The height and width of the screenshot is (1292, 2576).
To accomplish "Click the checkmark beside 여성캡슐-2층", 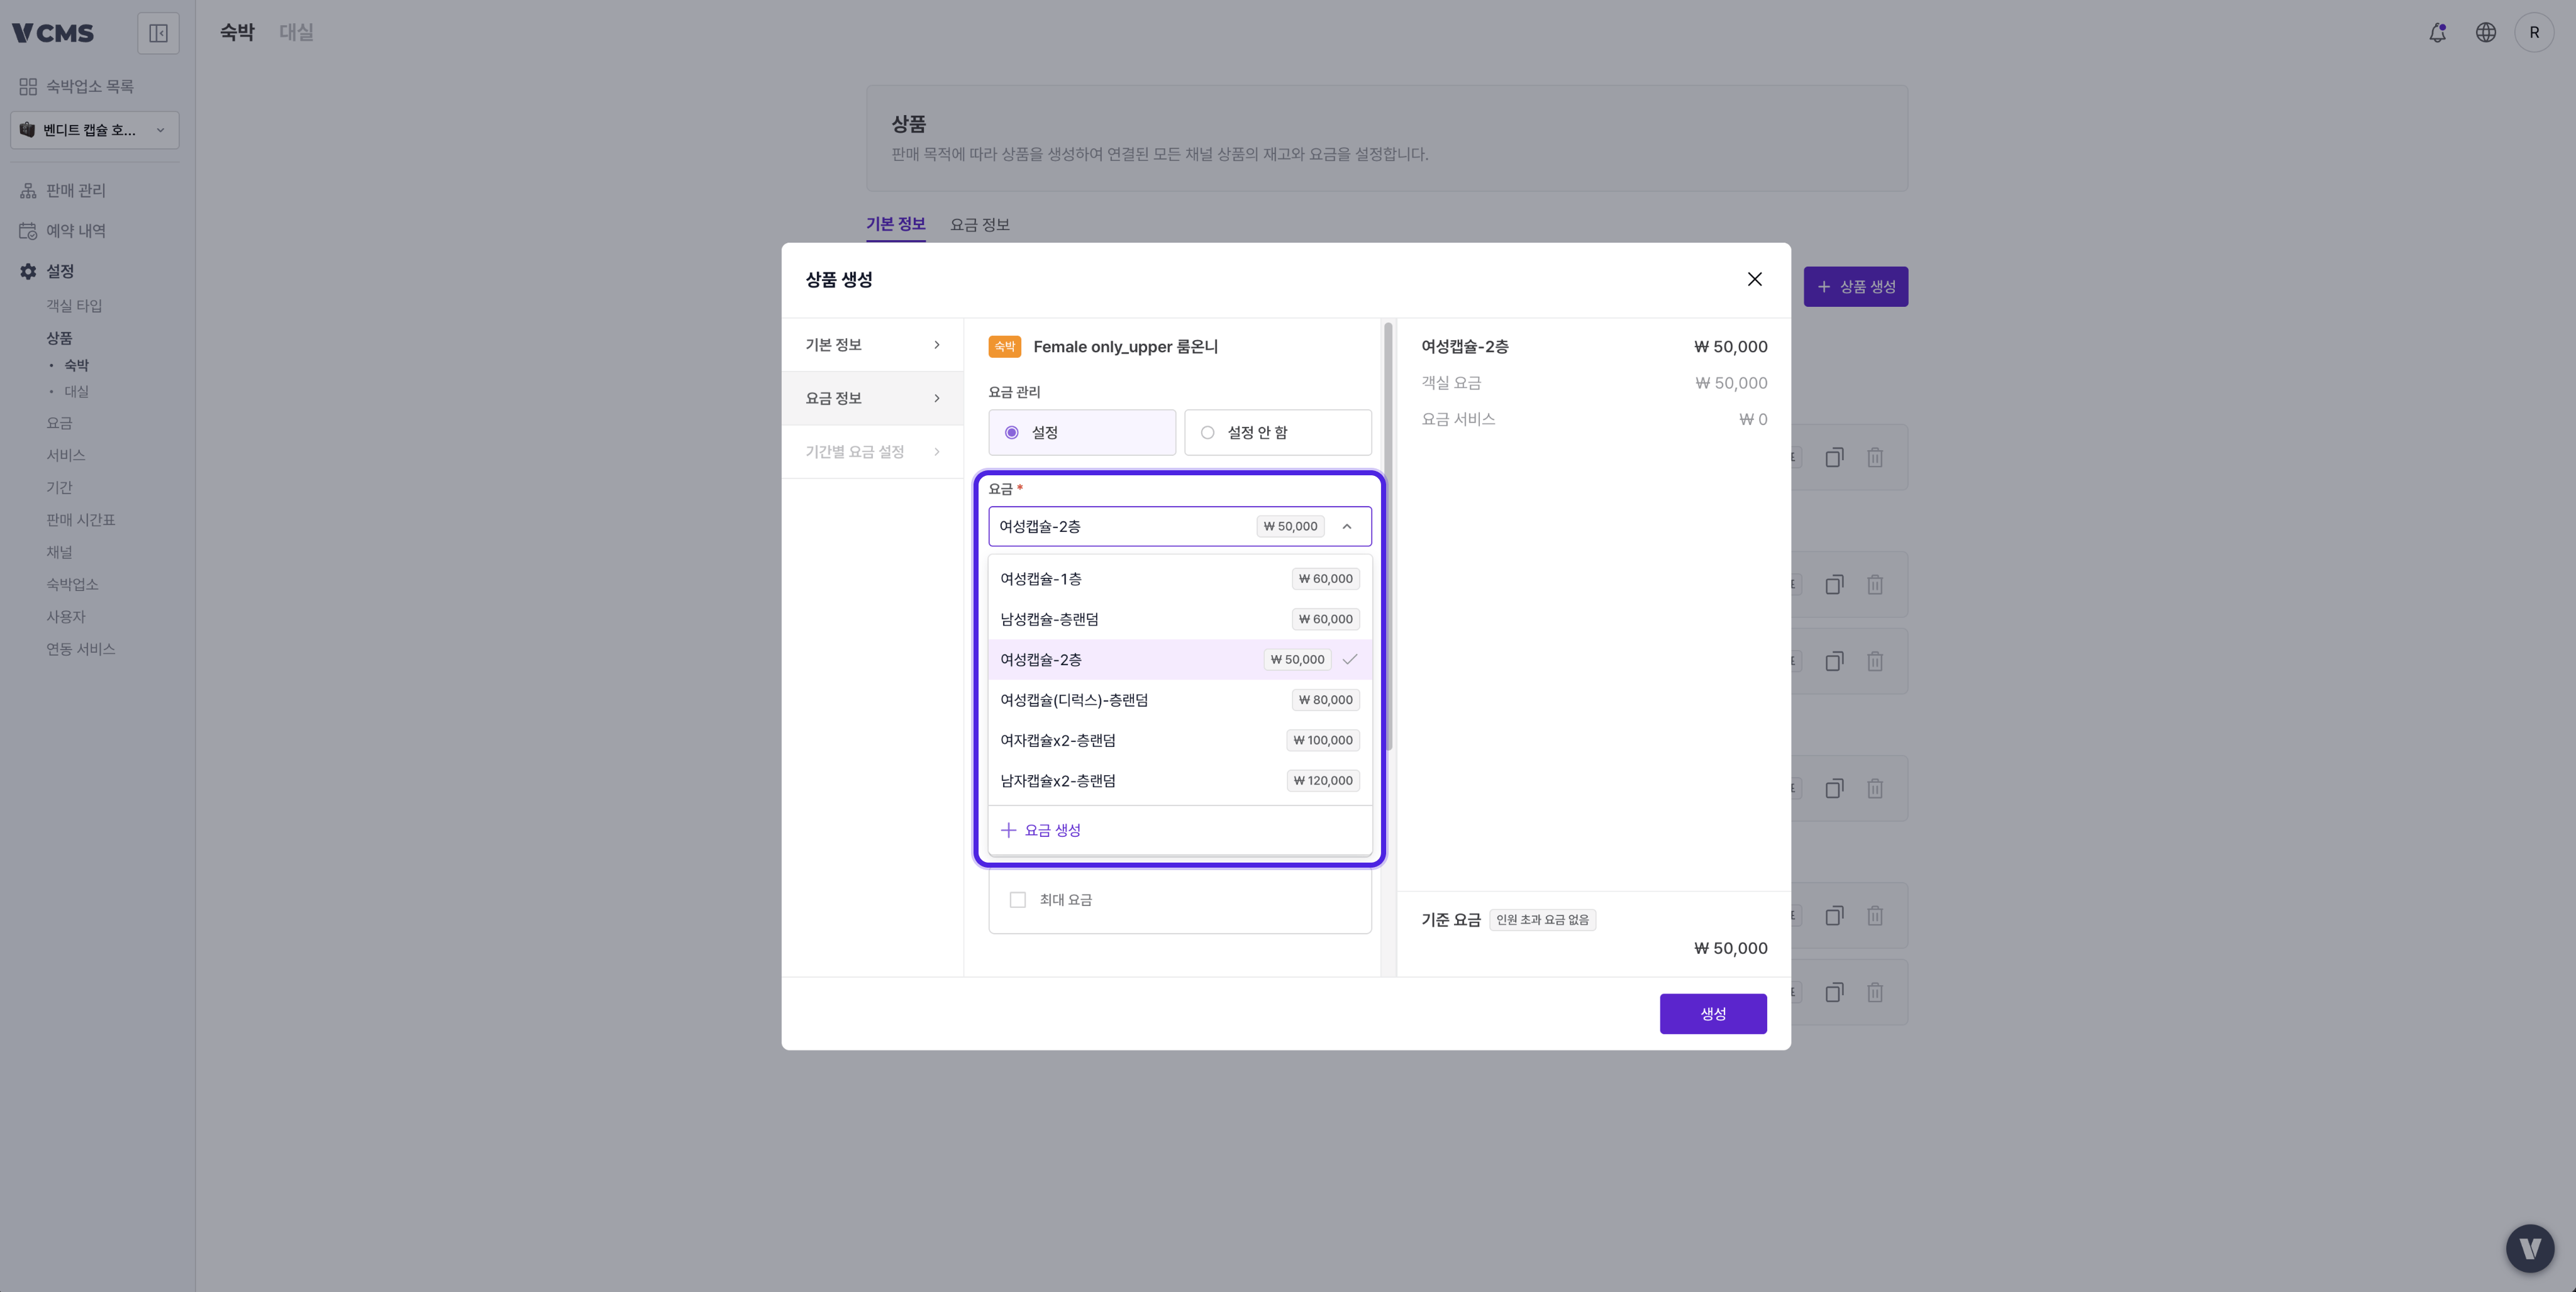I will pos(1349,659).
